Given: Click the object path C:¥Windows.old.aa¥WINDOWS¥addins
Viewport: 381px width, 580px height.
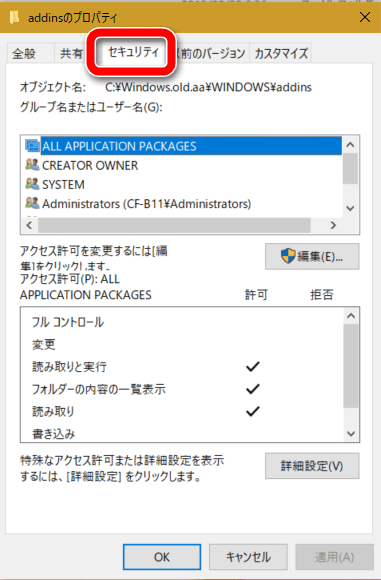Looking at the screenshot, I should 208,87.
